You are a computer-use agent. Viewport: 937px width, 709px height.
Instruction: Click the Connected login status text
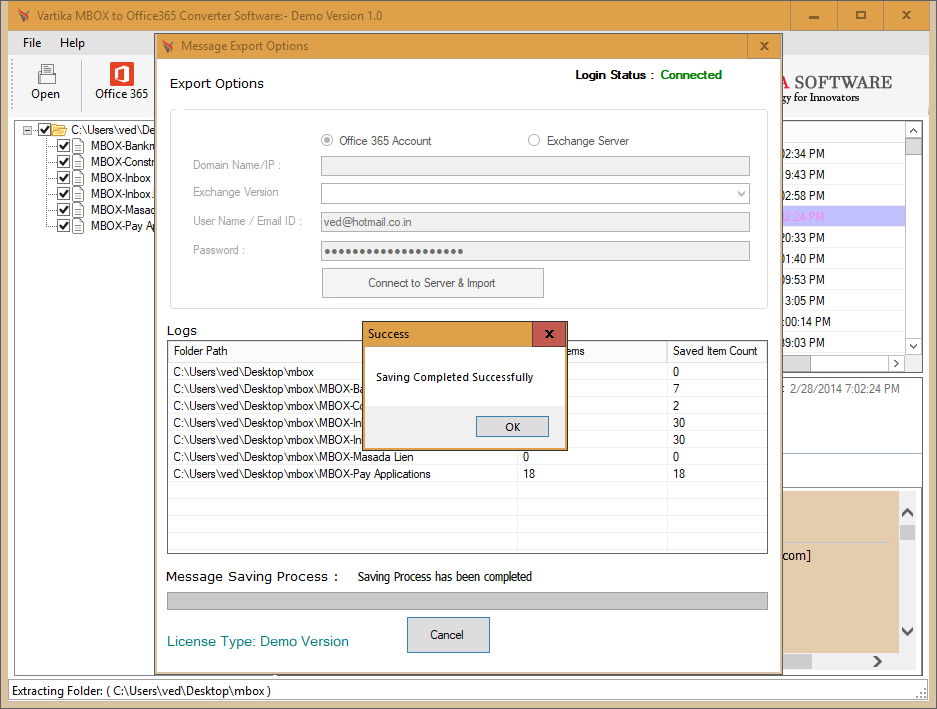[691, 75]
